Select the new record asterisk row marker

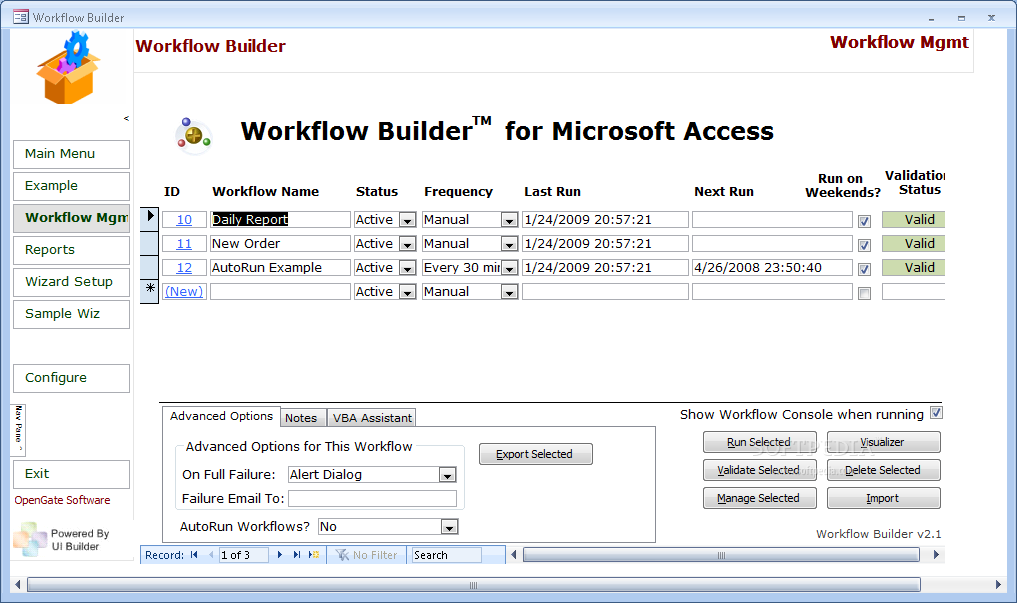[x=150, y=291]
